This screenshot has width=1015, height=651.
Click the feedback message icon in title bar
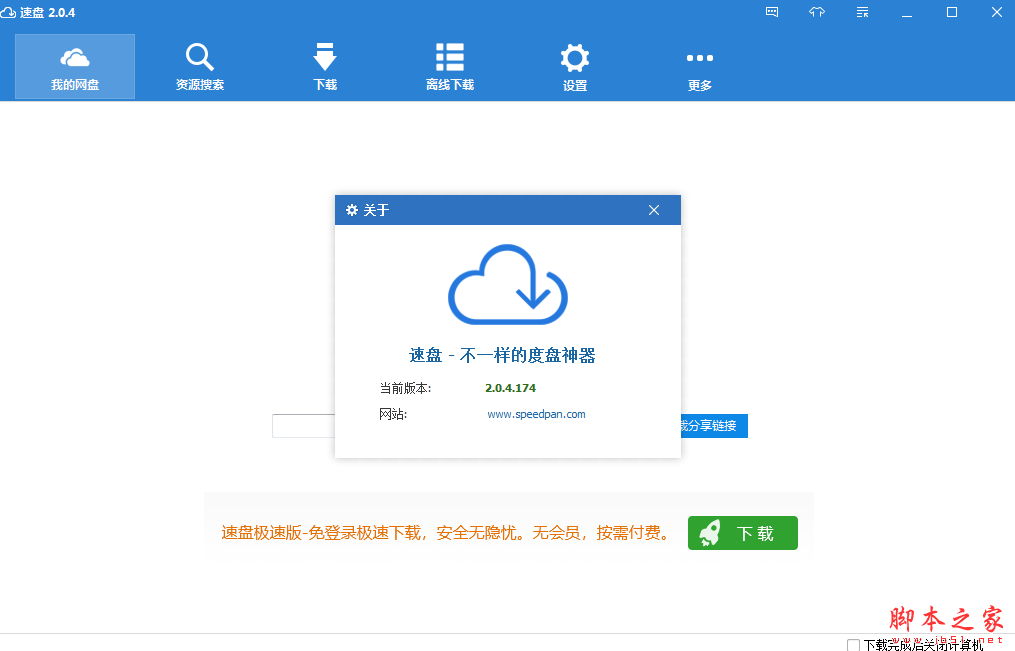point(772,12)
